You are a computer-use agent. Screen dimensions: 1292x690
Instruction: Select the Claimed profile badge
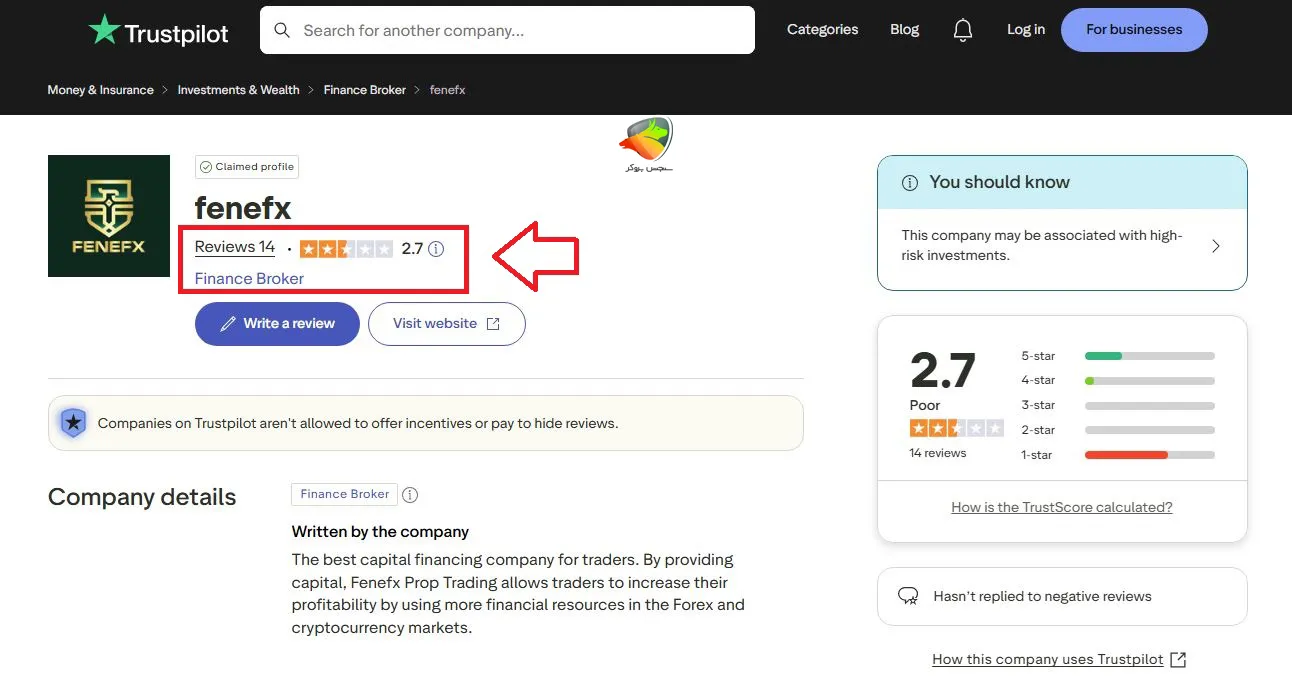click(246, 166)
